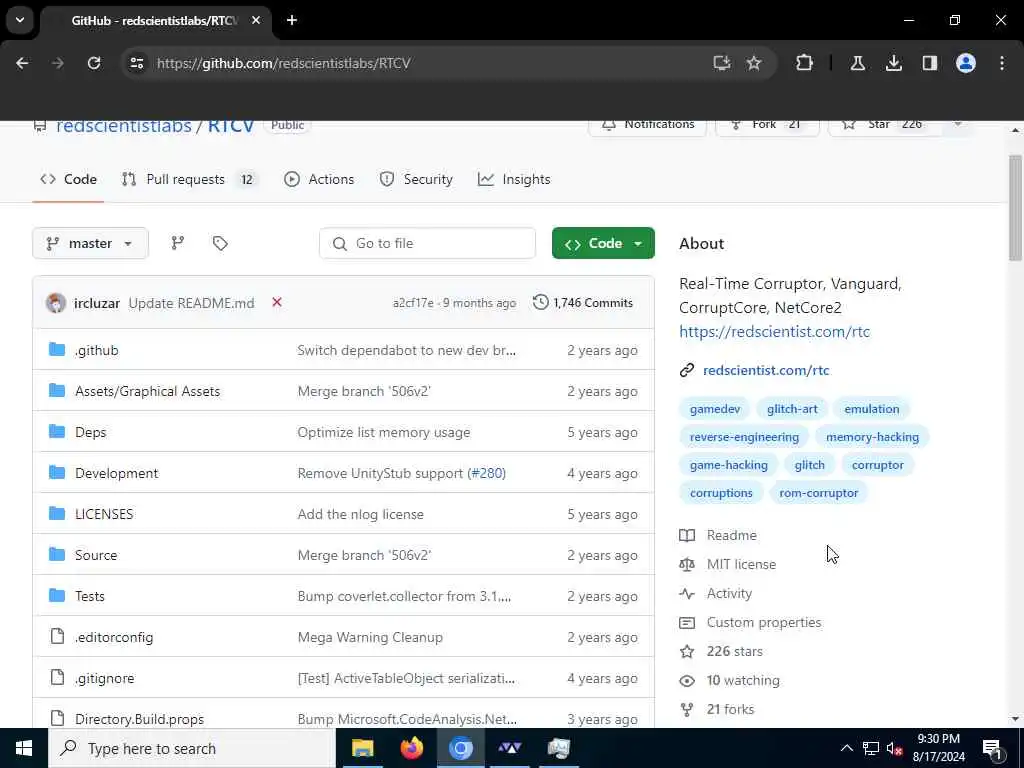Viewport: 1024px width, 768px height.
Task: Open the Extensions puzzle icon
Action: [x=805, y=63]
